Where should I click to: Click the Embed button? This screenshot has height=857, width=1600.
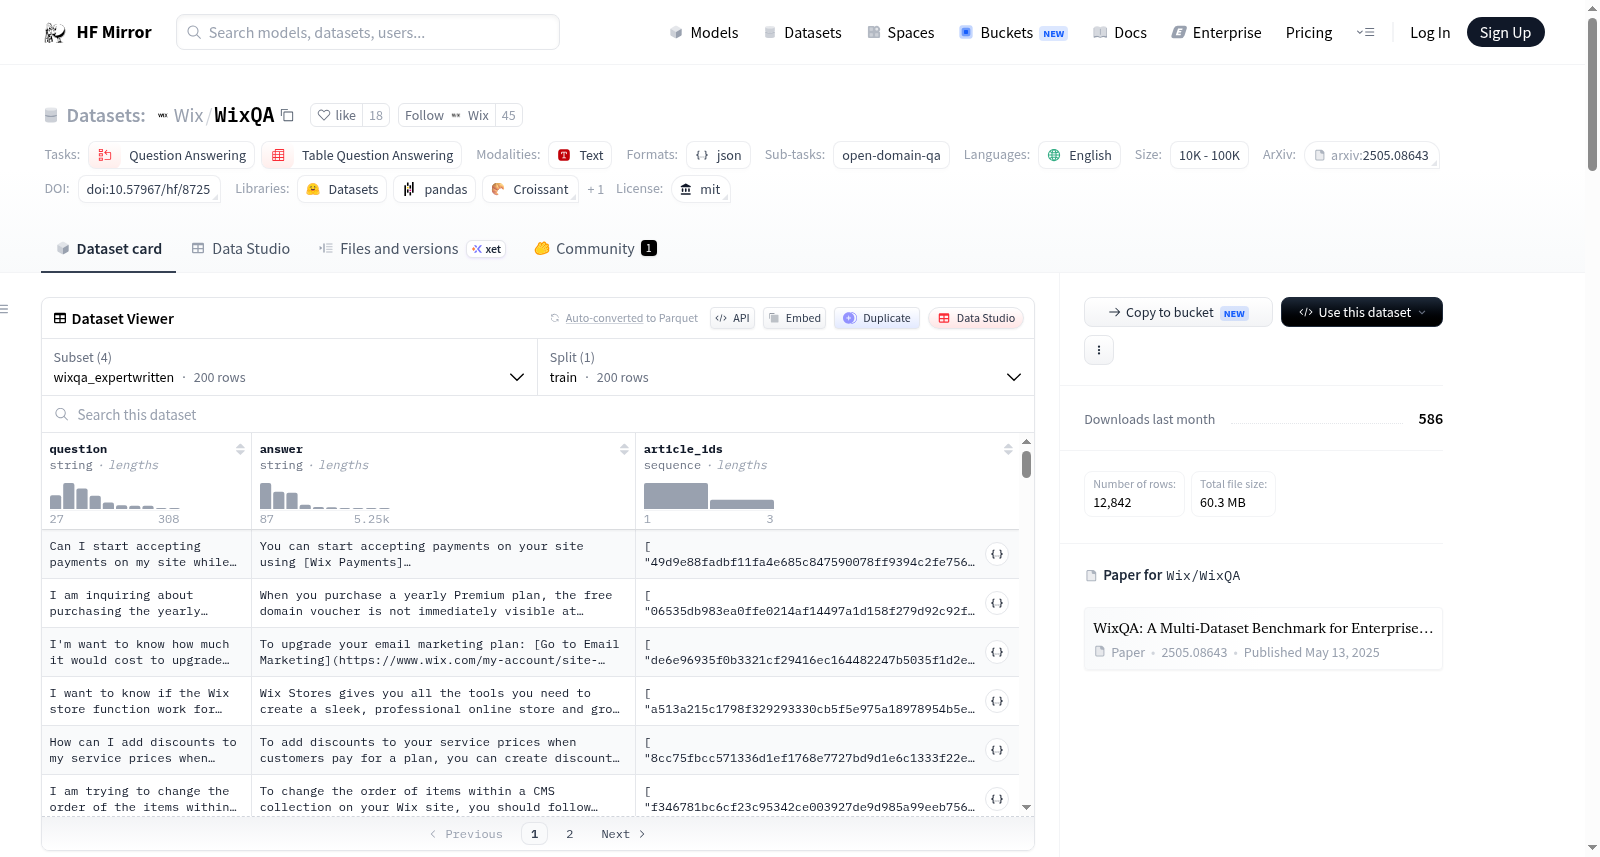click(x=796, y=318)
